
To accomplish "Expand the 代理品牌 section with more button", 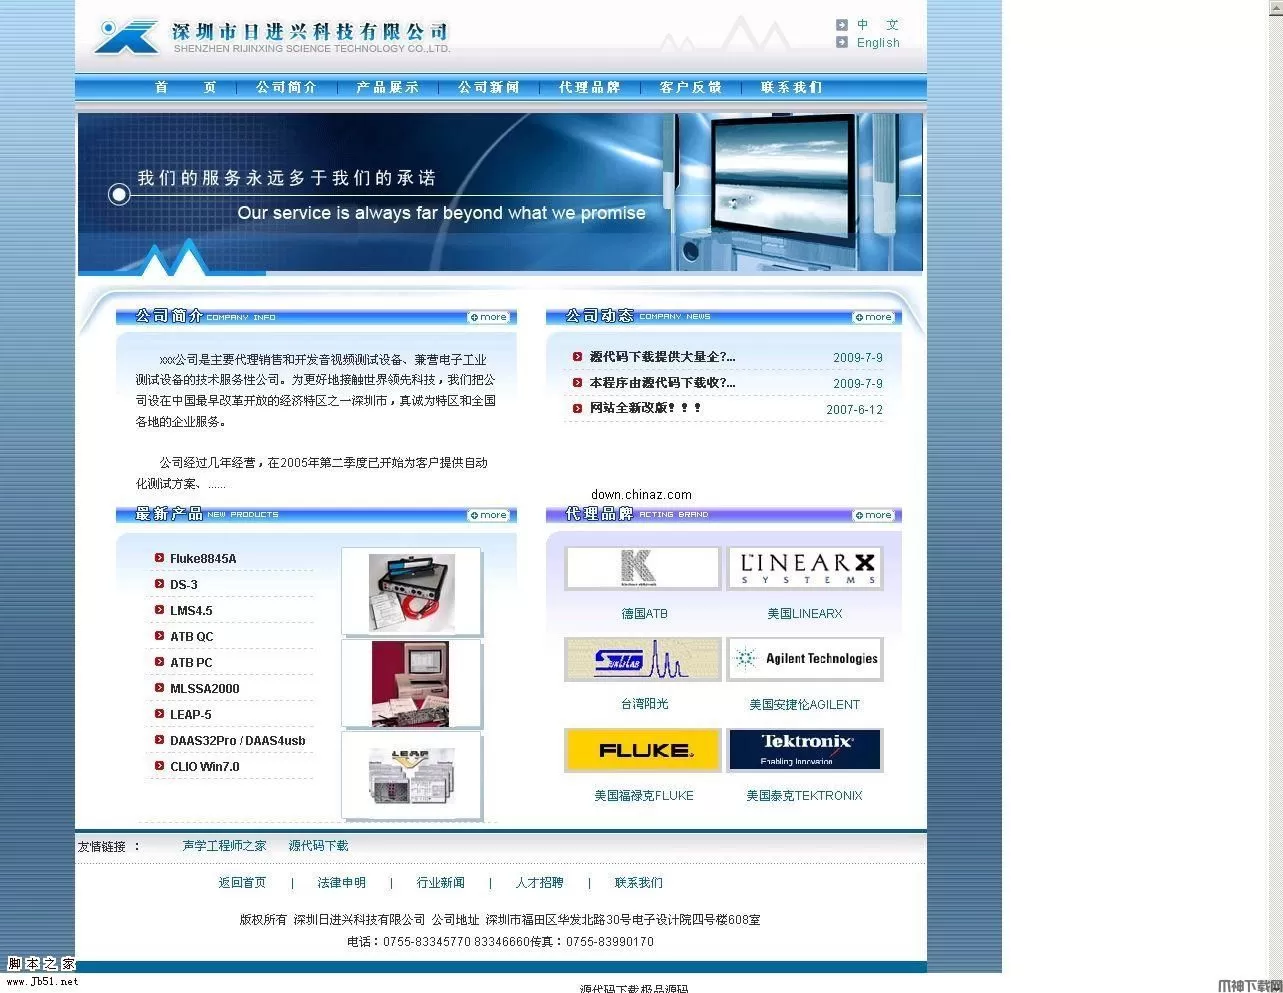I will pyautogui.click(x=874, y=515).
